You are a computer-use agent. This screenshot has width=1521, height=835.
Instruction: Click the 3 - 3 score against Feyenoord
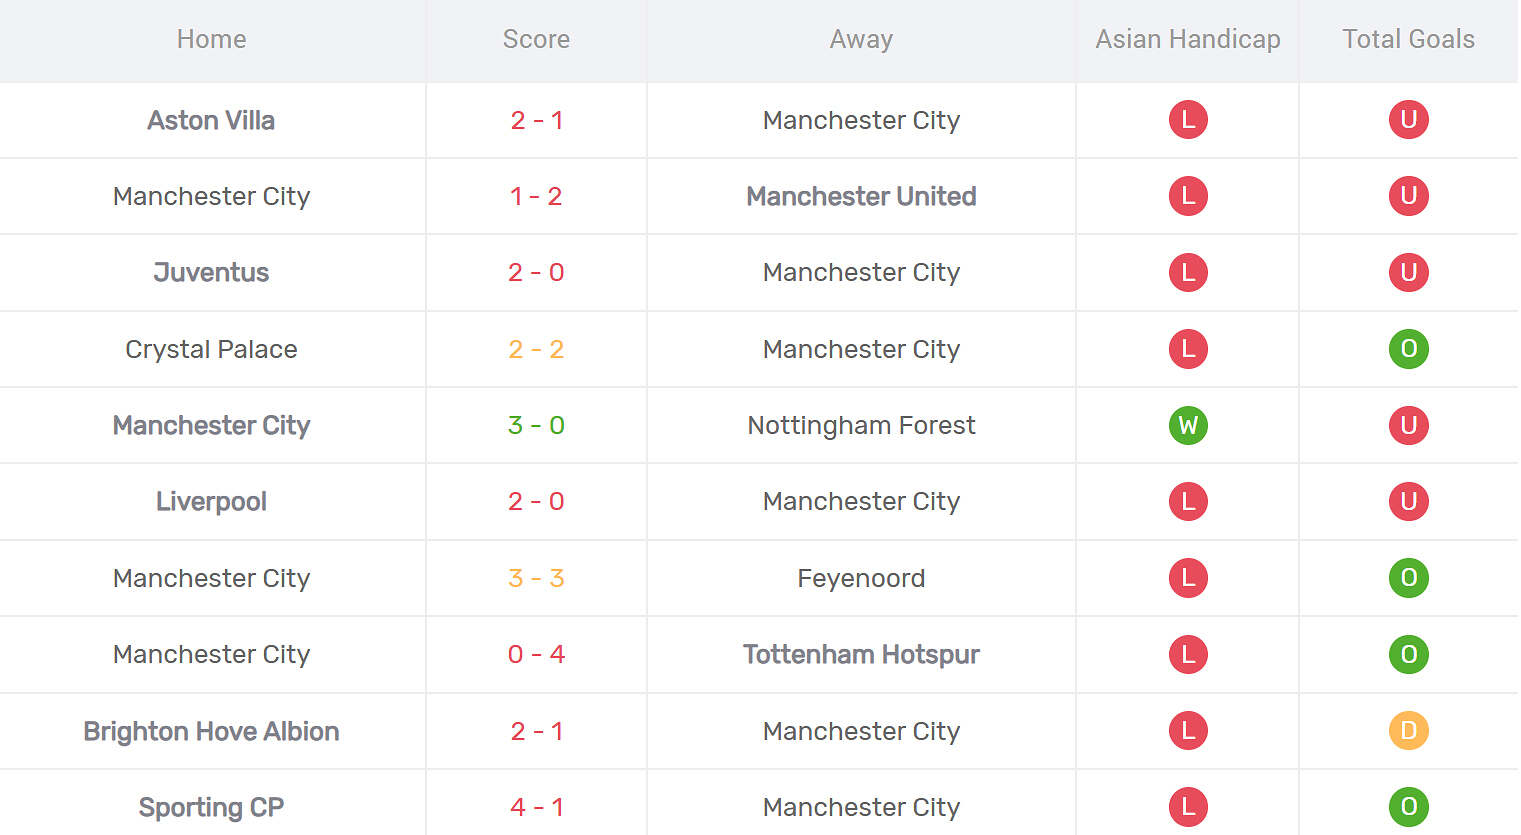pyautogui.click(x=536, y=578)
